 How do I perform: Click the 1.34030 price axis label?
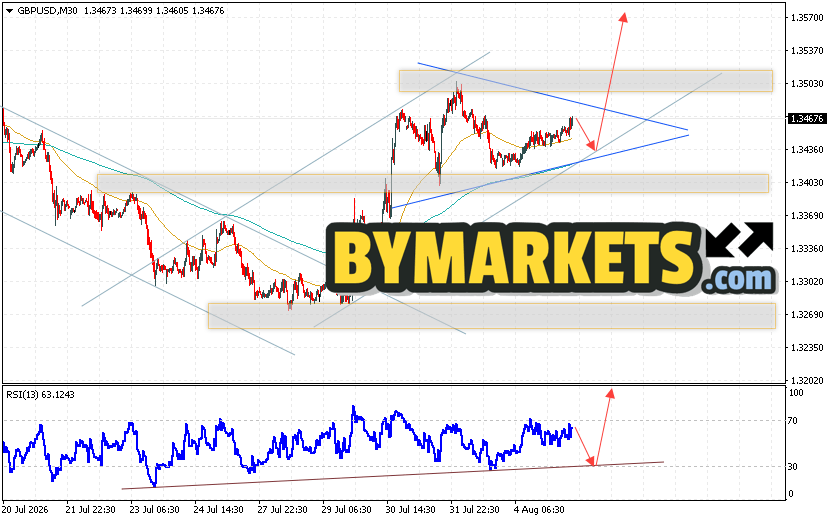coord(807,183)
